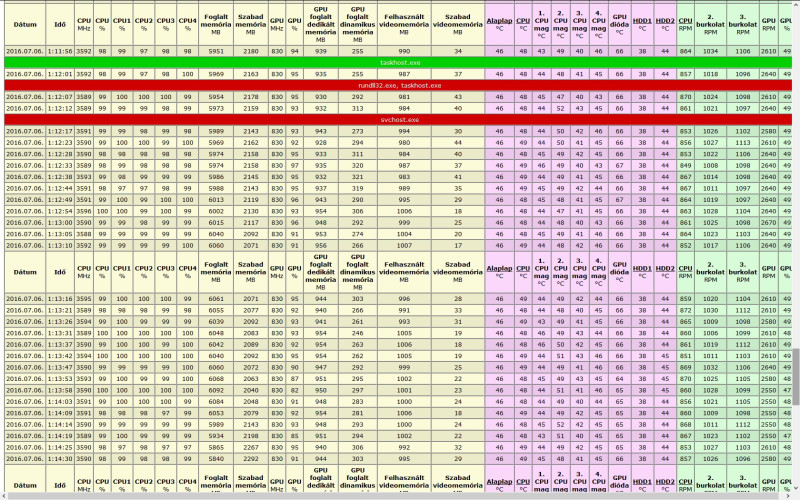Select free video memory value 17
The image size is (800, 500).
click(458, 245)
